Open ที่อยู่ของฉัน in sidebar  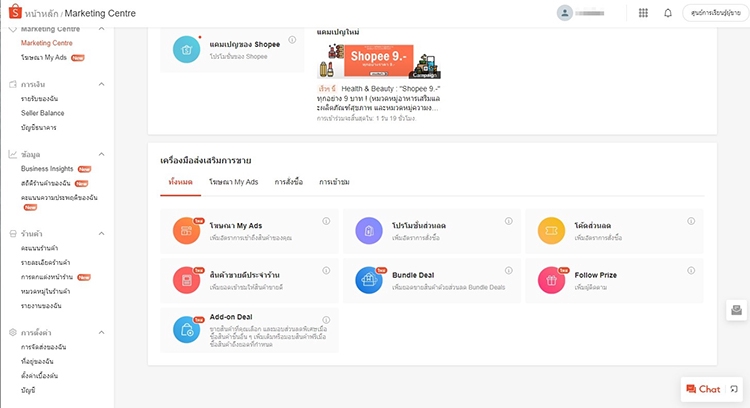[37, 361]
